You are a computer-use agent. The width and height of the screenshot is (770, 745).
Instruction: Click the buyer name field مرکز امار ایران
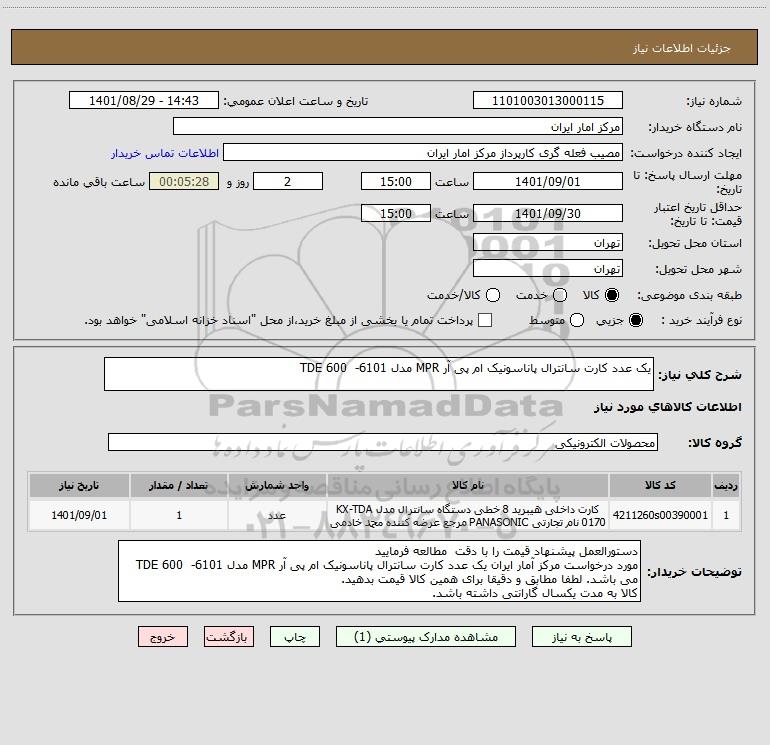click(398, 127)
